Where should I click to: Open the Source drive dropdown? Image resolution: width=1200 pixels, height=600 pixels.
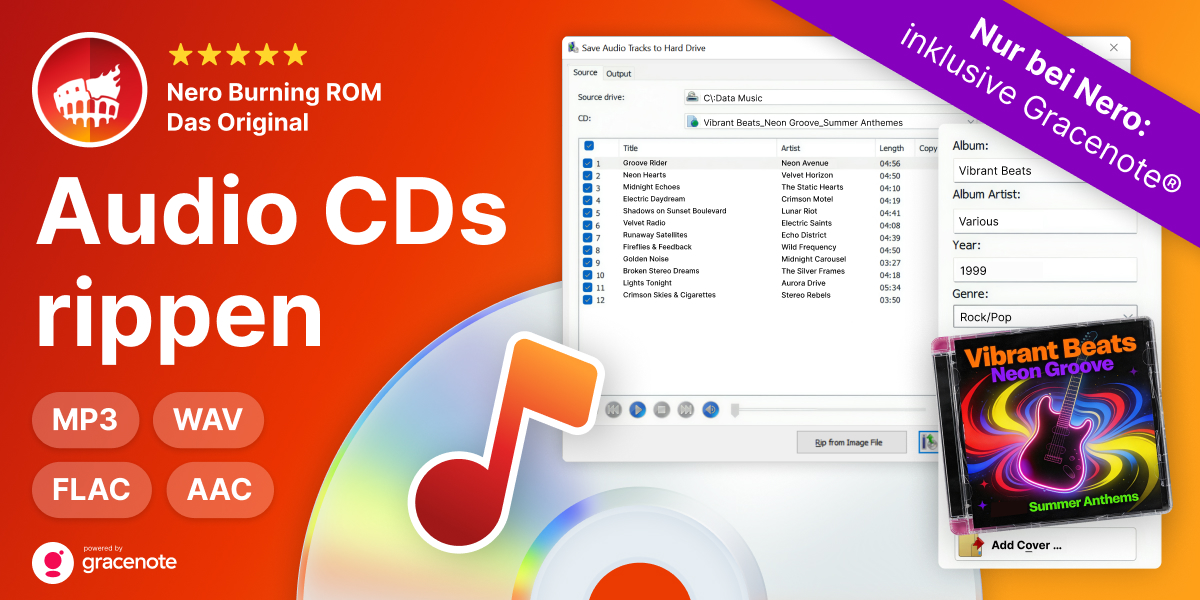tap(811, 98)
